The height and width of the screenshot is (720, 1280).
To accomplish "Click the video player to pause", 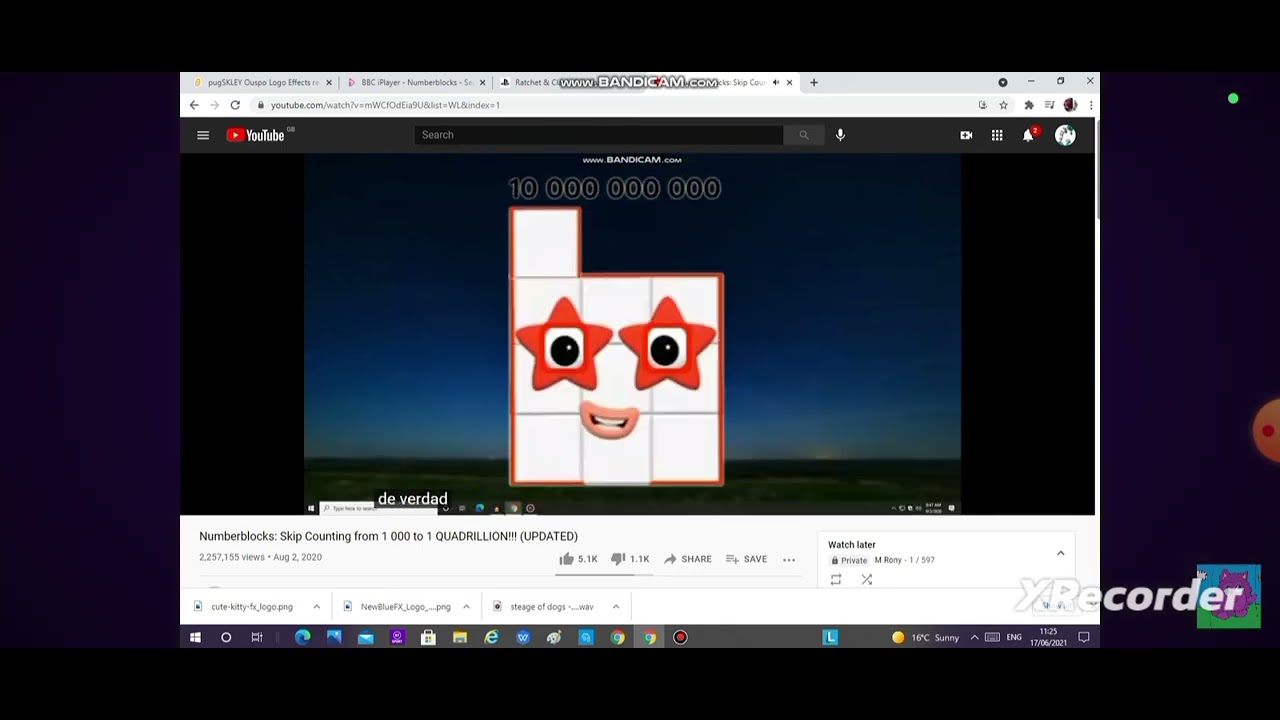I will click(632, 334).
